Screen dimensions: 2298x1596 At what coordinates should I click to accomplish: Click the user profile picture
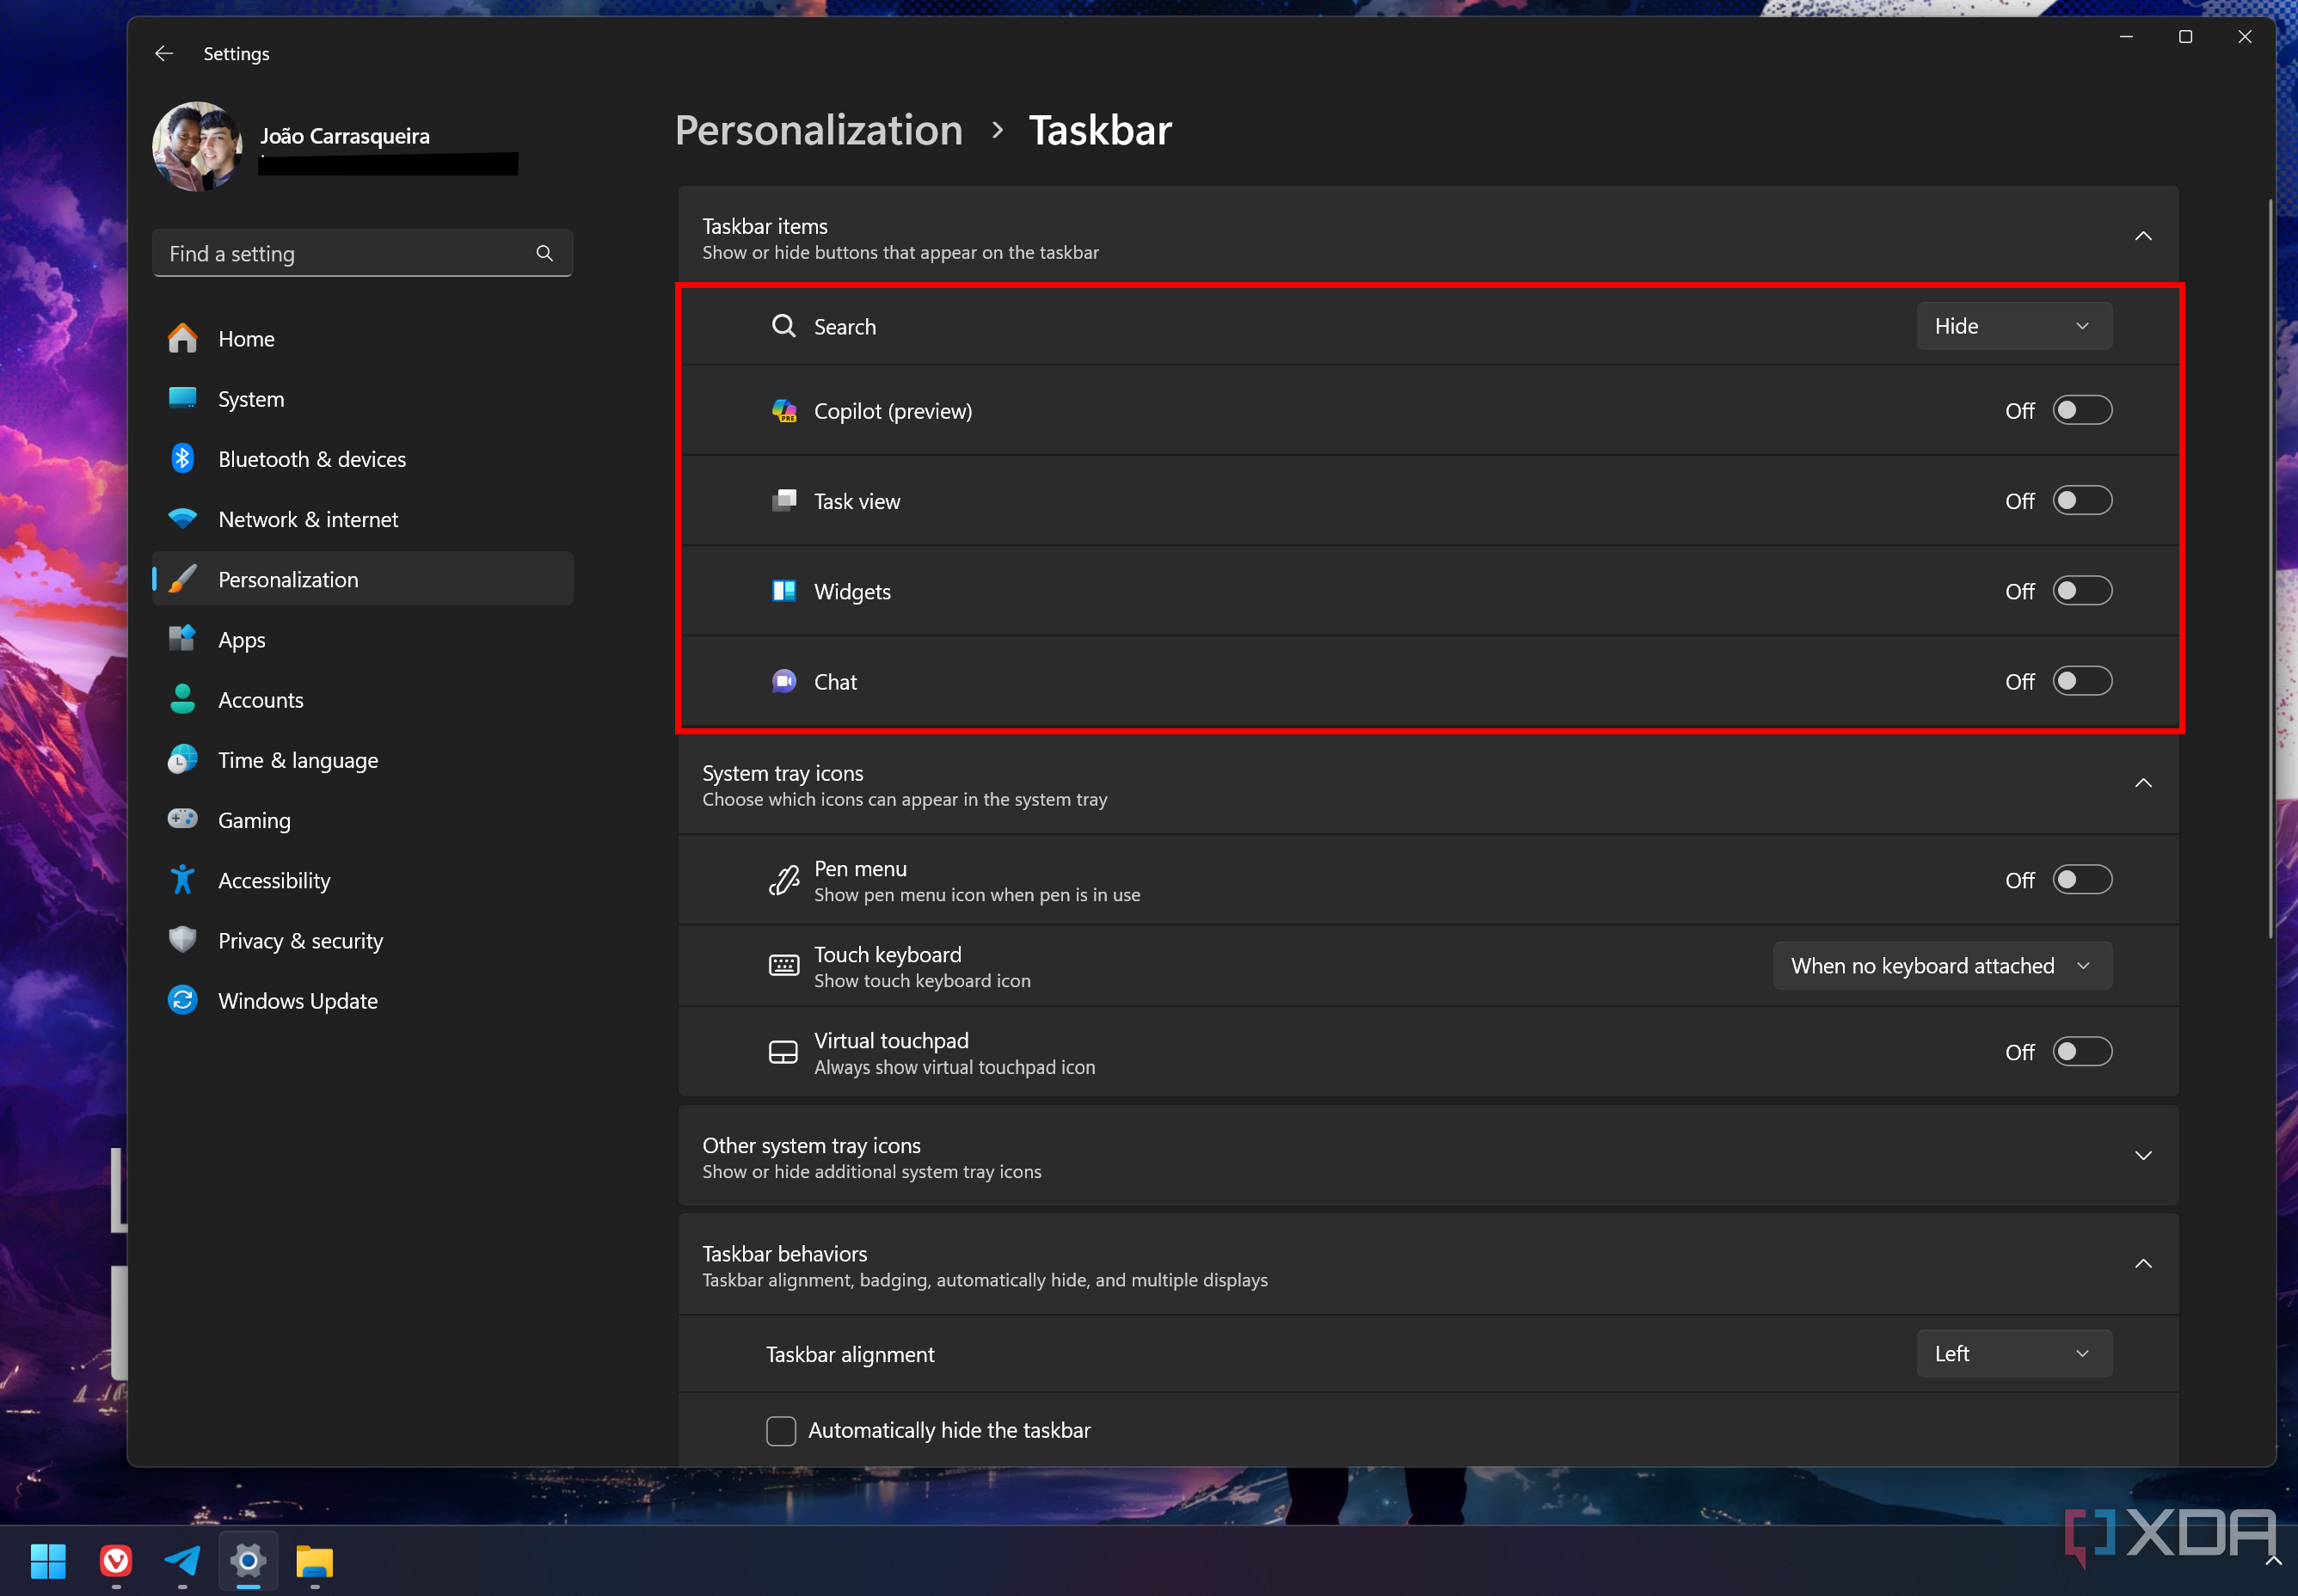pyautogui.click(x=197, y=146)
